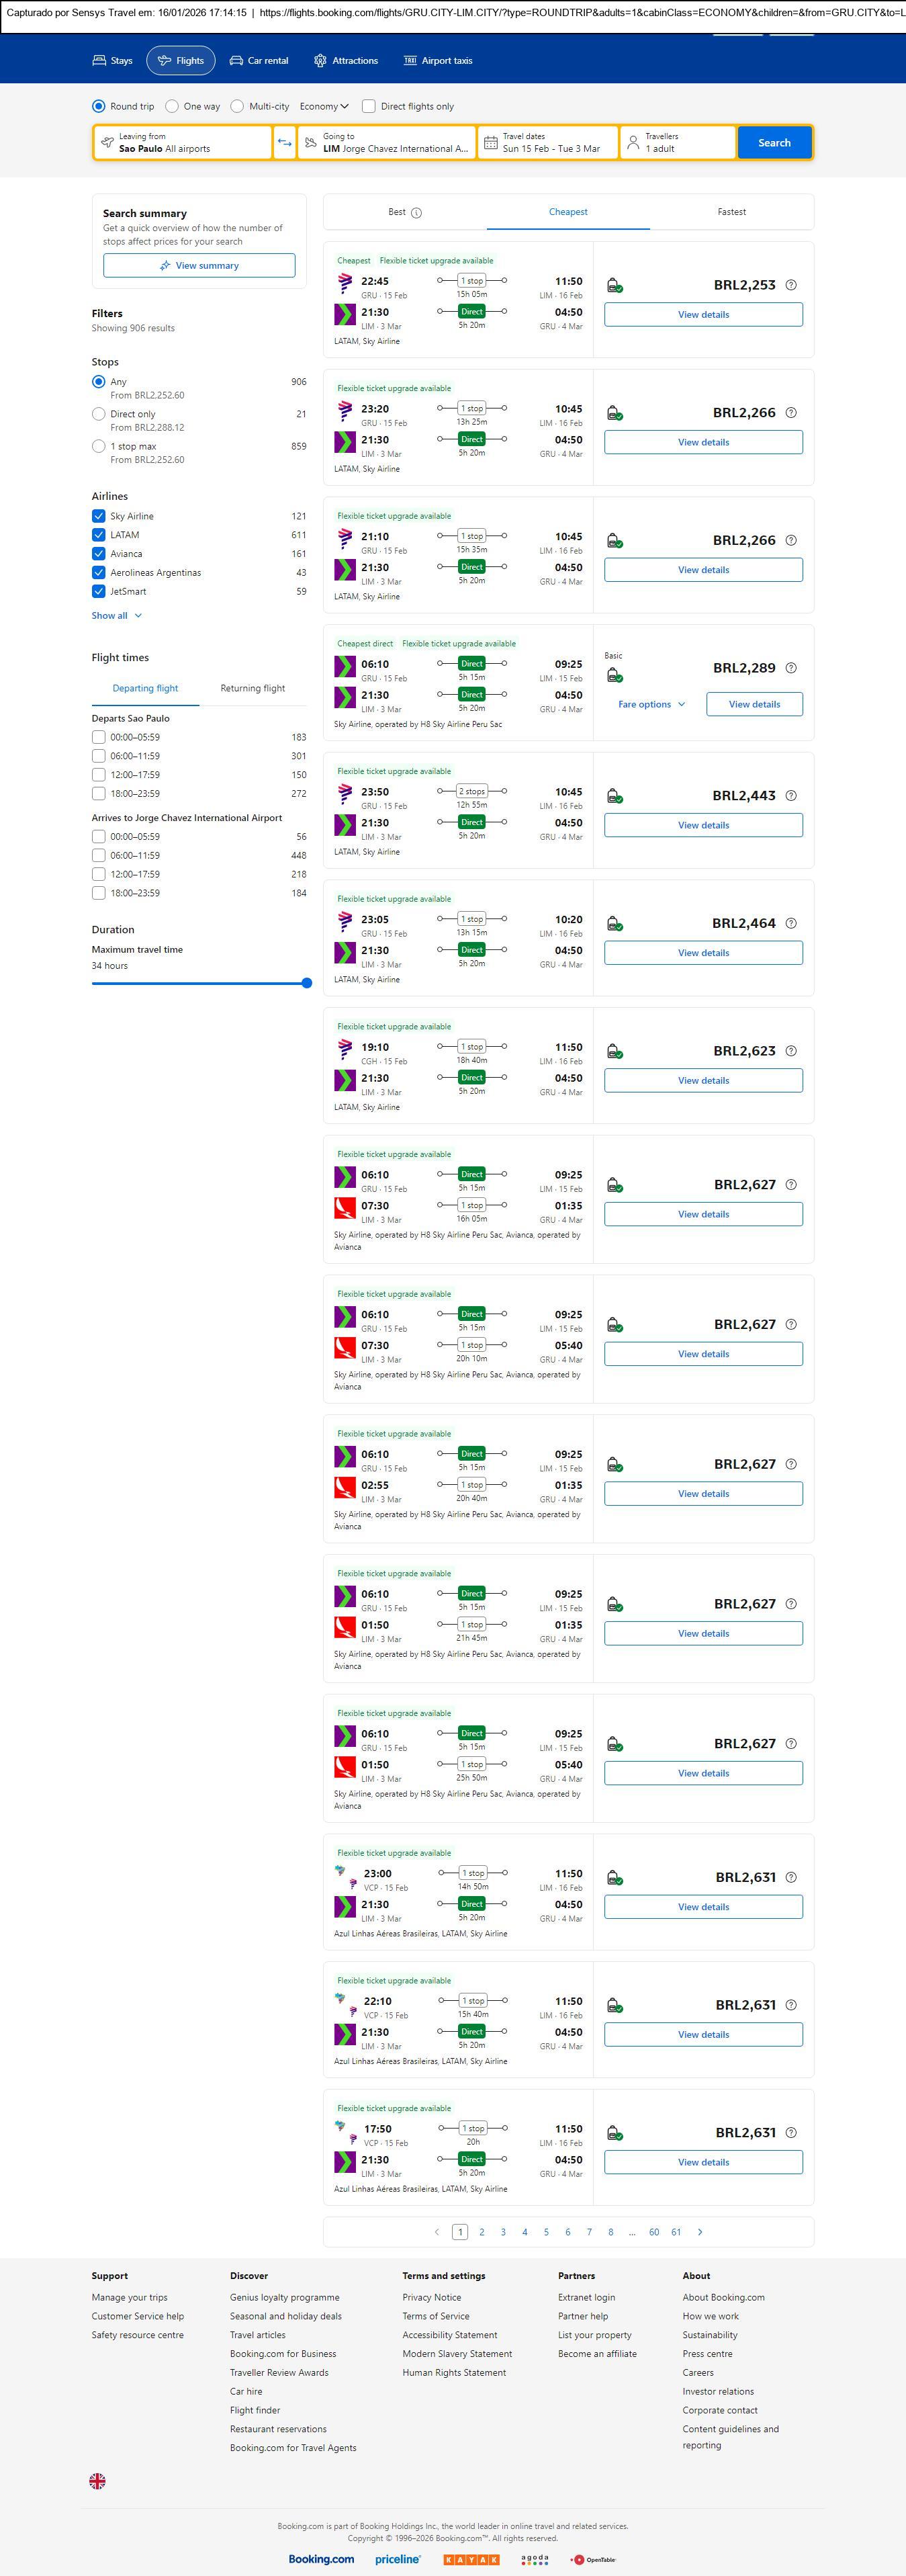Click the calendar icon in Travel dates field
The height and width of the screenshot is (2576, 906).
[490, 143]
